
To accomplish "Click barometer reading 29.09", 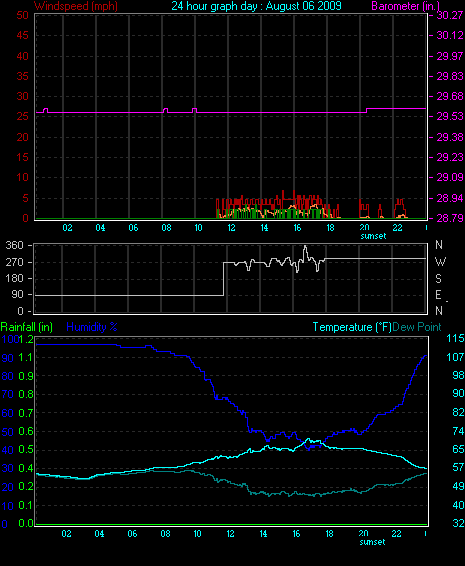I will [450, 177].
